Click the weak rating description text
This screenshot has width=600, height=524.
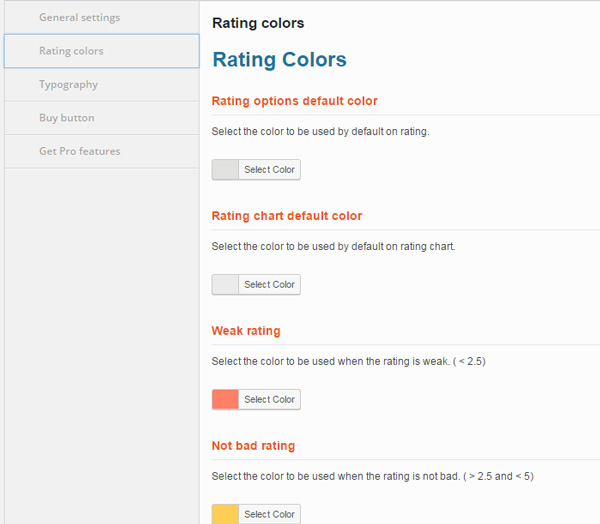349,361
